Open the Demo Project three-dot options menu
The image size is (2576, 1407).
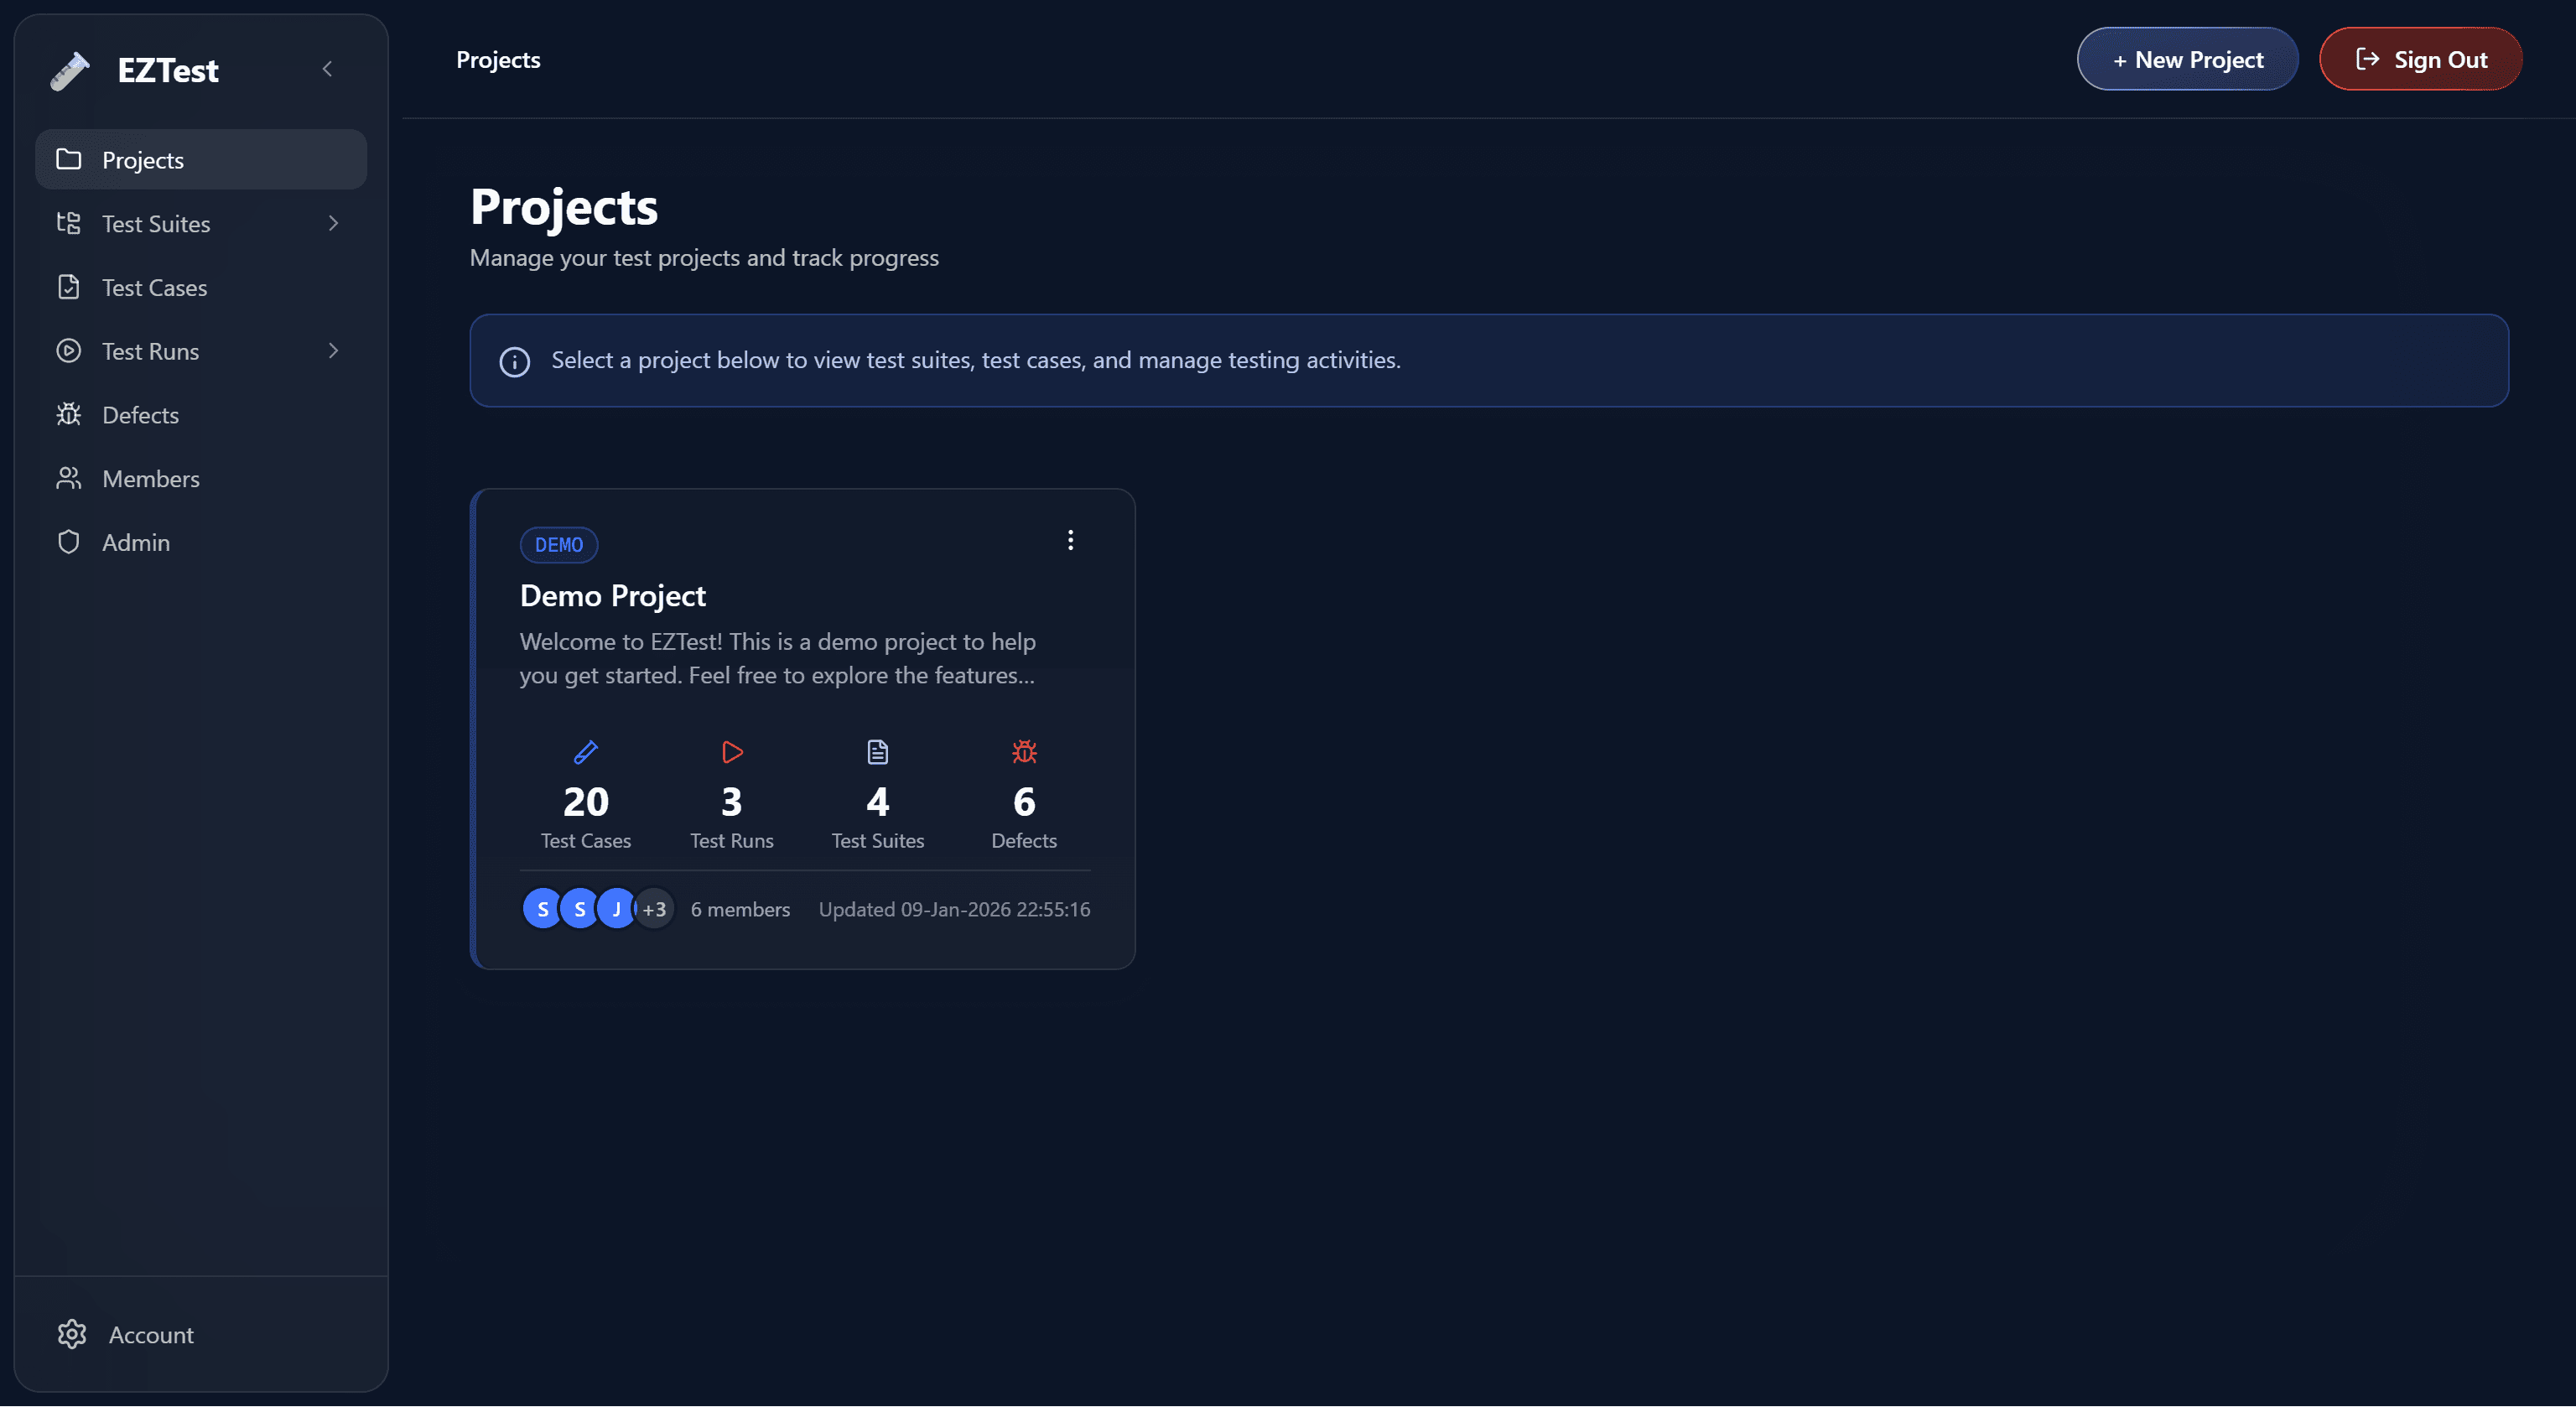[x=1070, y=540]
